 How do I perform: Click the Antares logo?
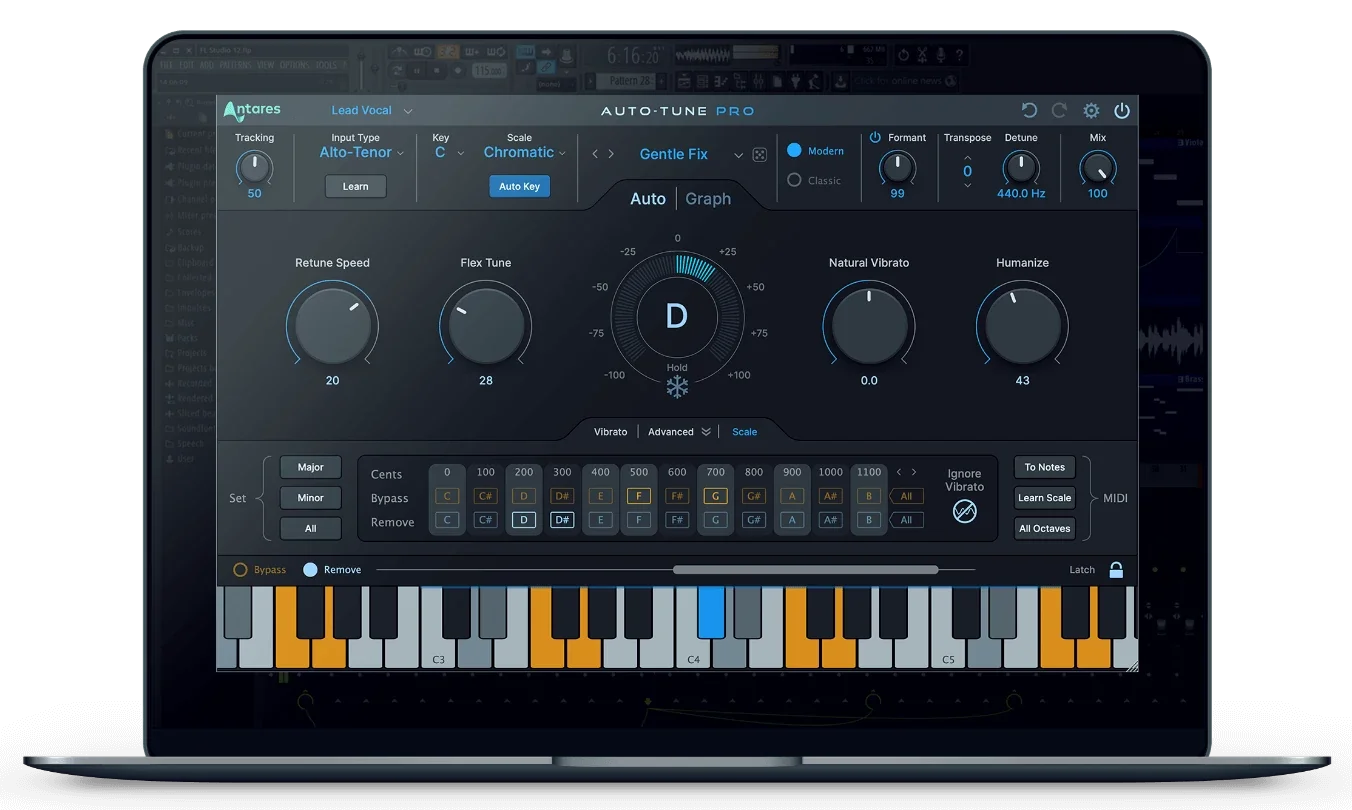[252, 110]
